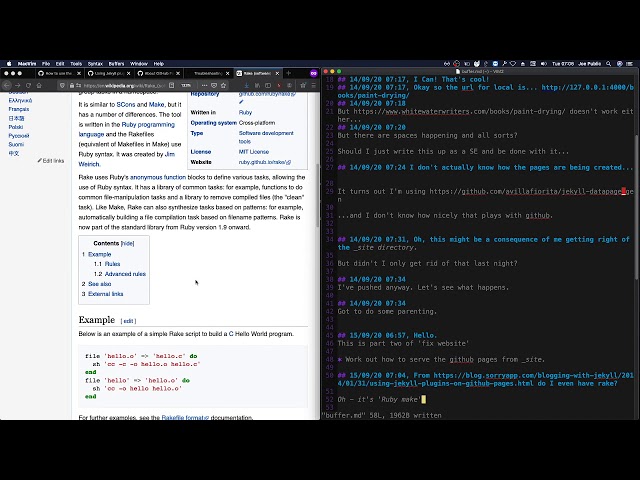Open the Firefox hamburger menu

coord(313,85)
